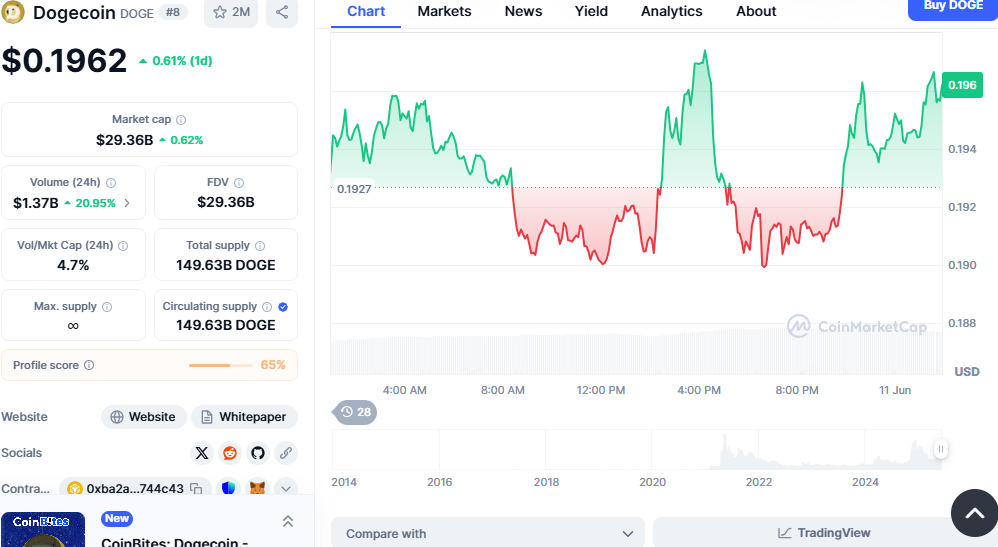Screen dimensions: 998x547
Task: Open Dogecoin's X (Twitter) social link
Action: [x=202, y=453]
